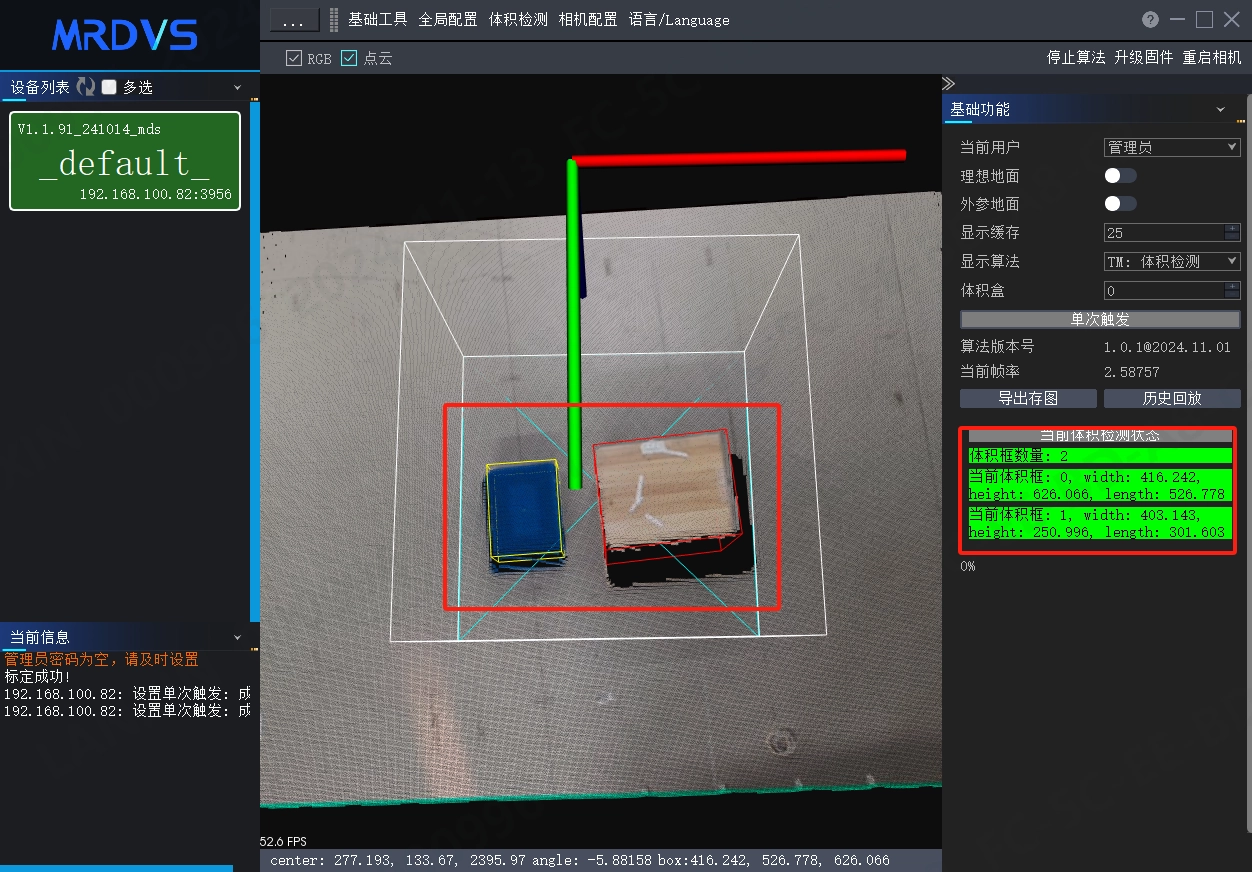Screen dimensions: 1252x872
Task: Click the 历史回放 button
Action: click(x=1172, y=398)
